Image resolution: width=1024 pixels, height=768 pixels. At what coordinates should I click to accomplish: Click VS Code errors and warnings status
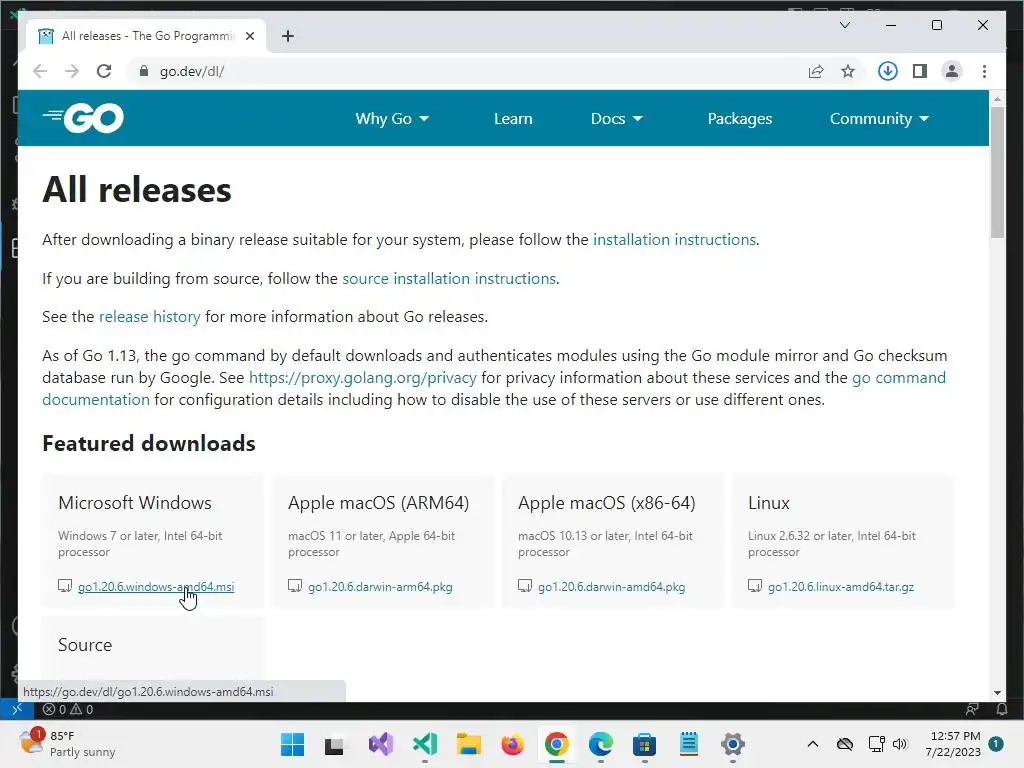[68, 709]
